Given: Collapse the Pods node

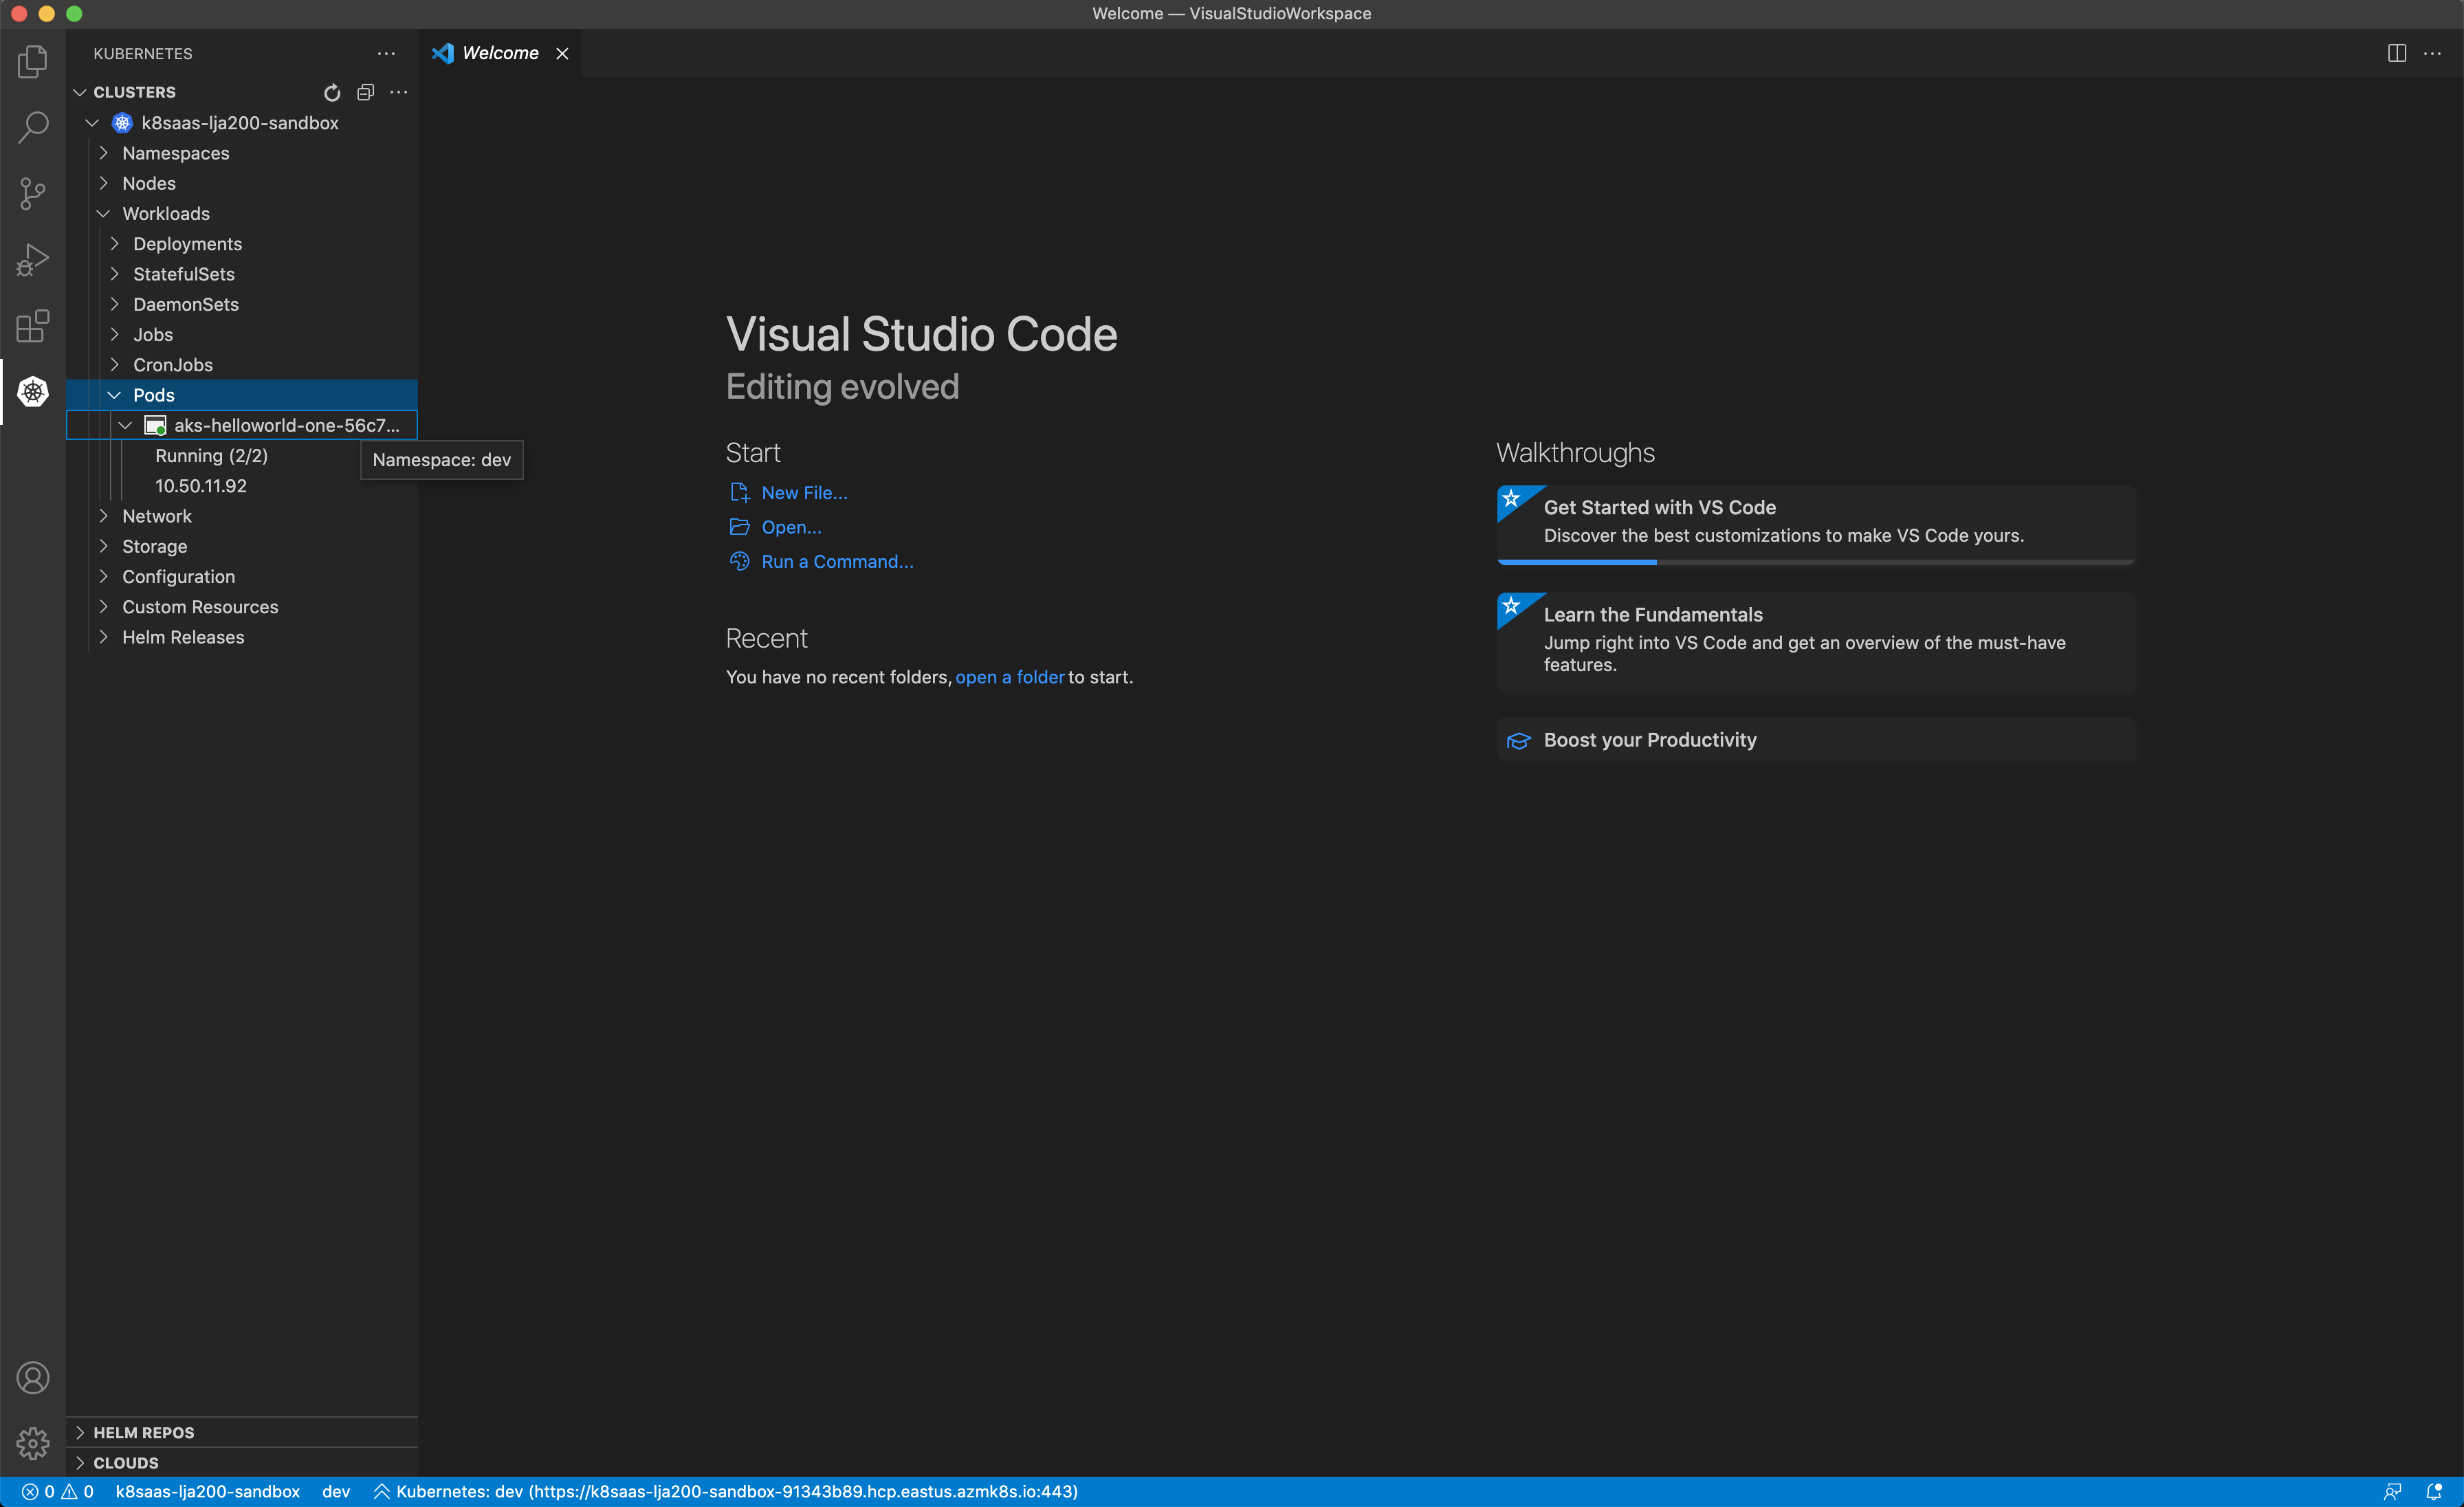Looking at the screenshot, I should point(114,395).
